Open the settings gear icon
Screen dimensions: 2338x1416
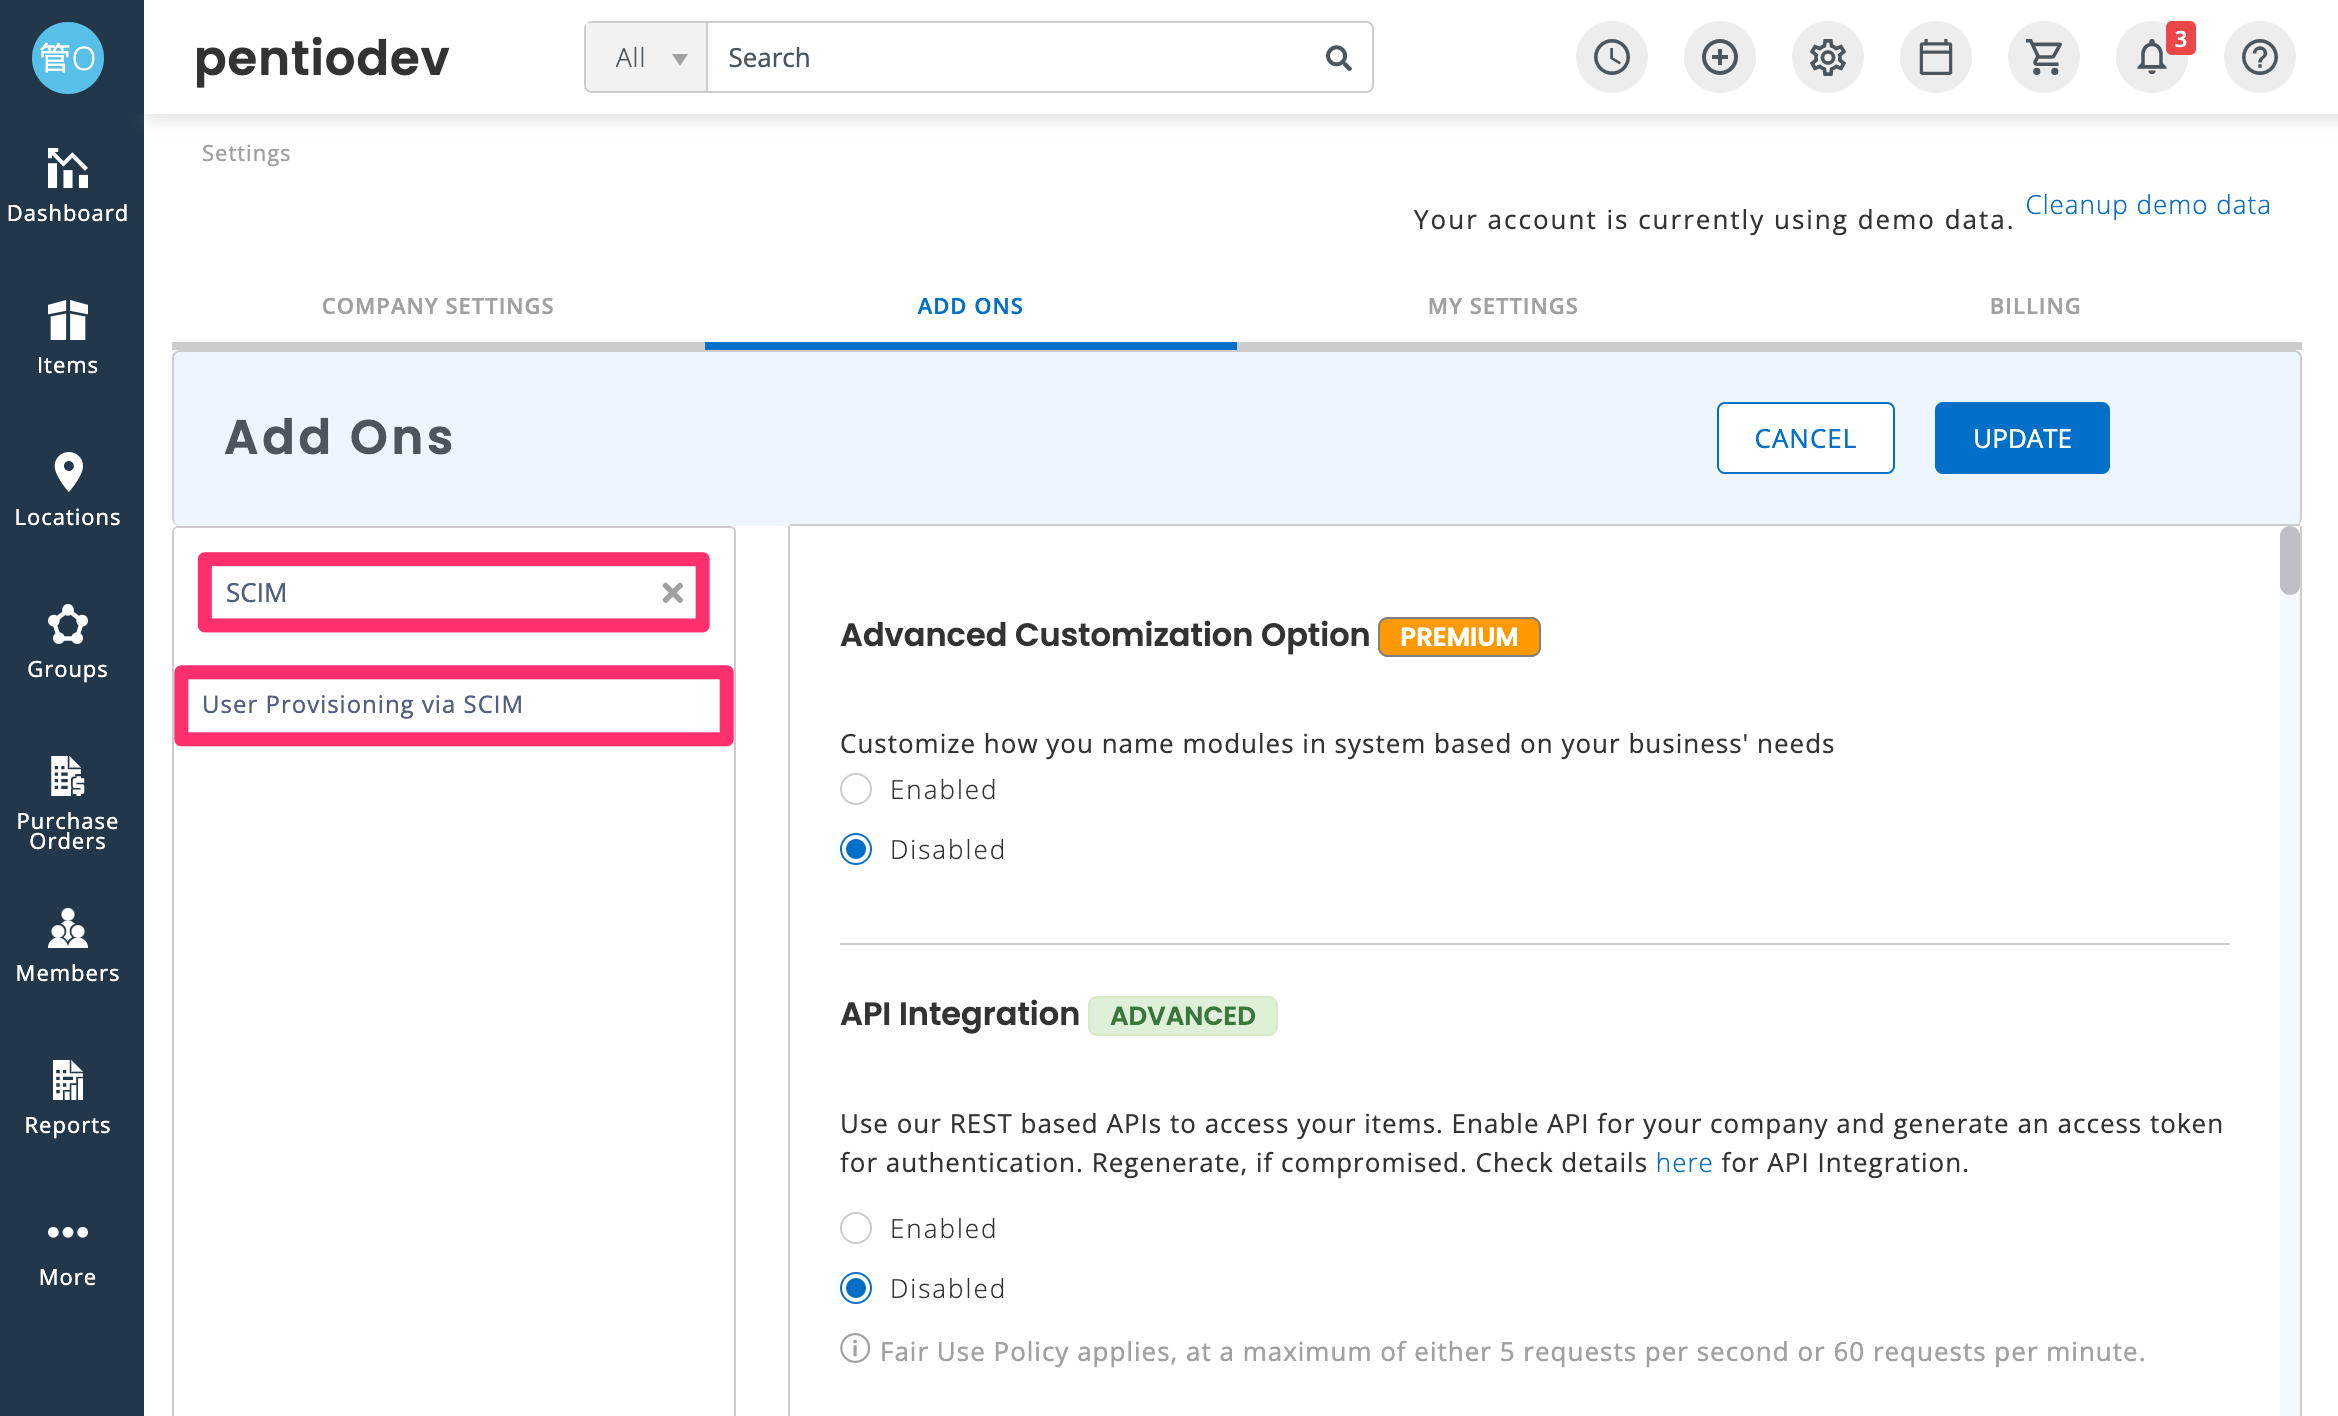pos(1828,57)
